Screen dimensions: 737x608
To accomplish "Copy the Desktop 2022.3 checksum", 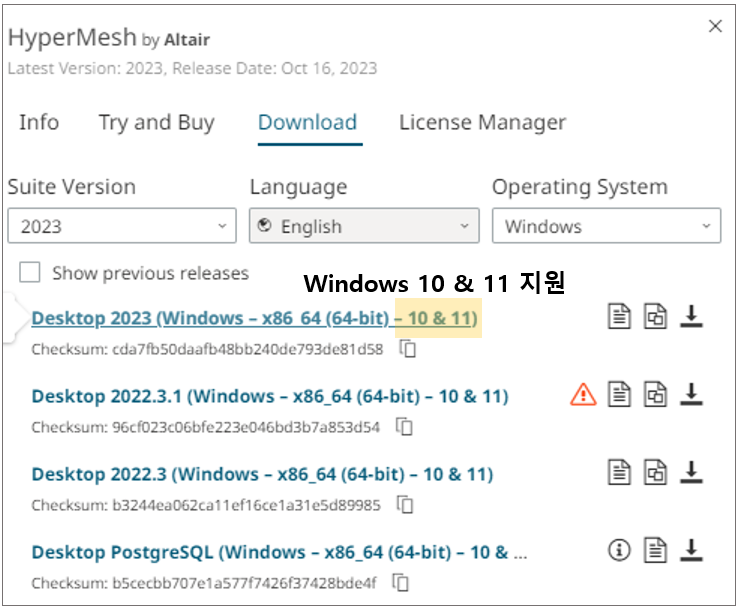I will click(405, 505).
